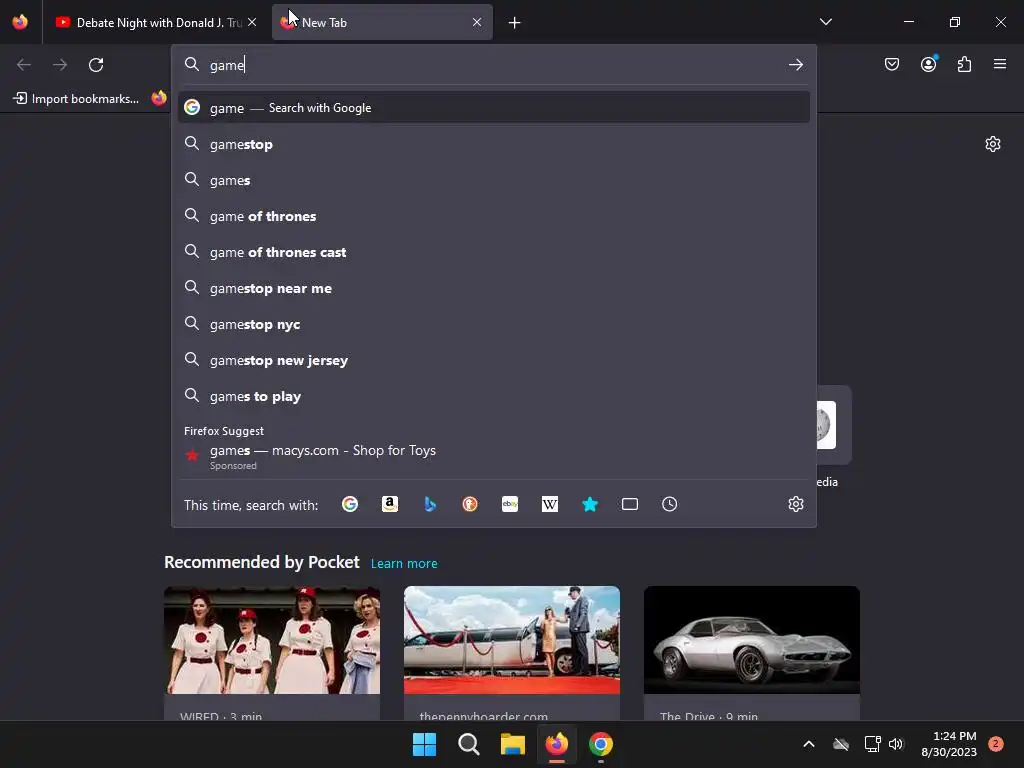Select the New Tab tab
The width and height of the screenshot is (1024, 768).
[382, 23]
